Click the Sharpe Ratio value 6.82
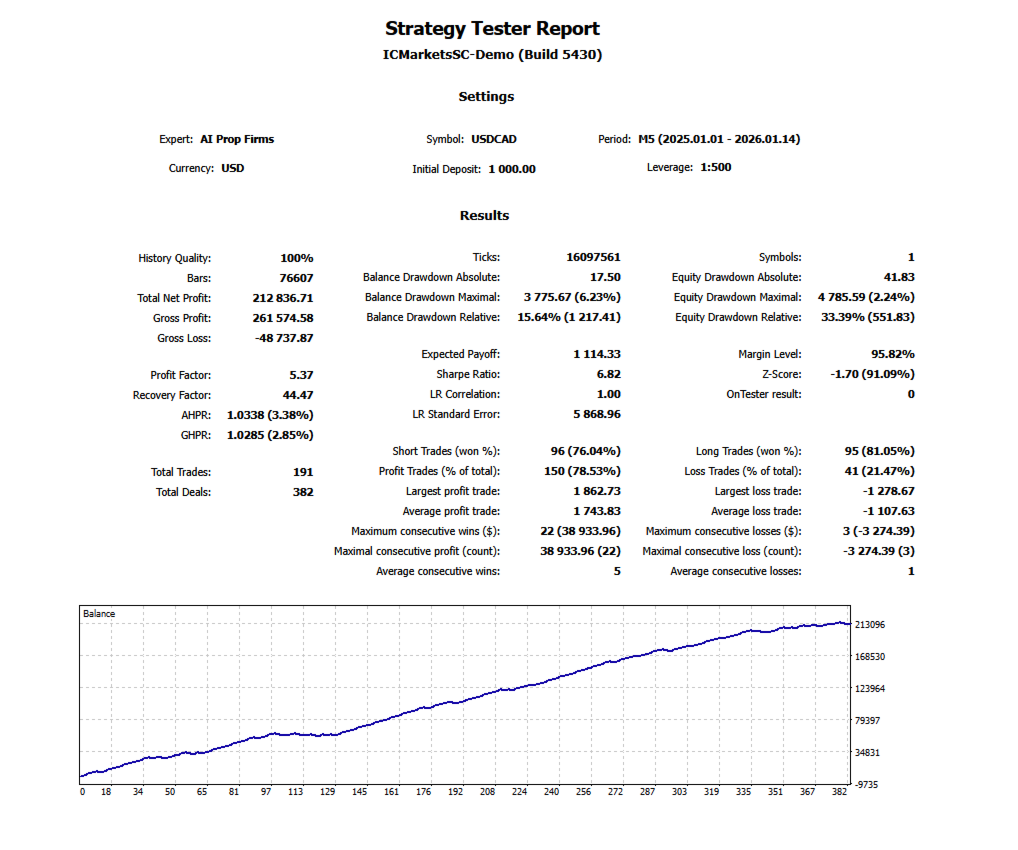This screenshot has height=850, width=1018. 608,373
